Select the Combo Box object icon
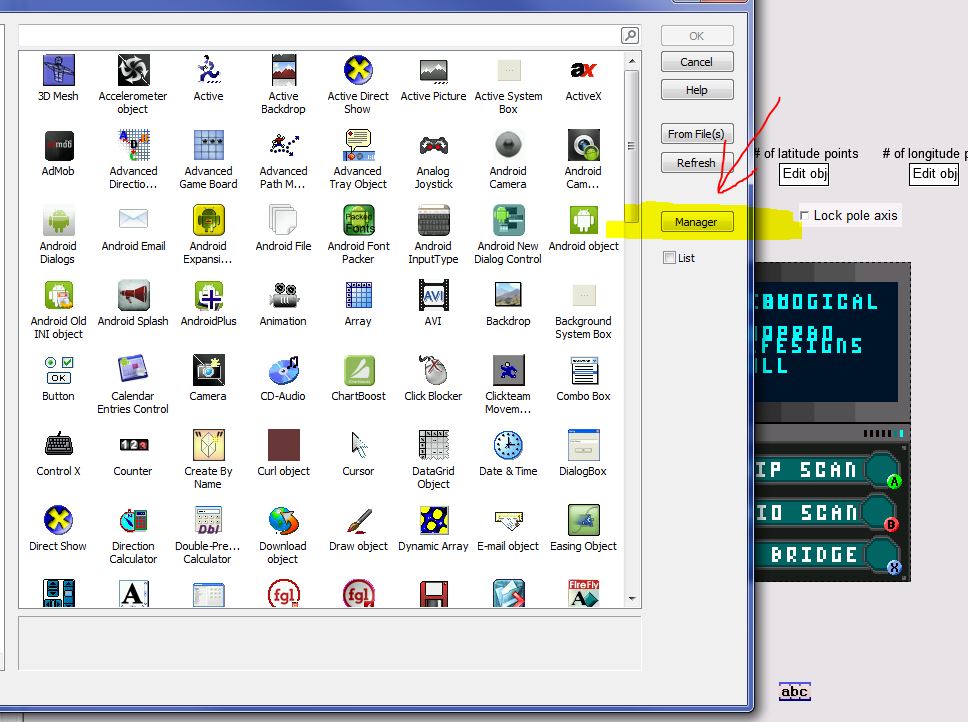Screen dimensions: 968x722 point(583,370)
